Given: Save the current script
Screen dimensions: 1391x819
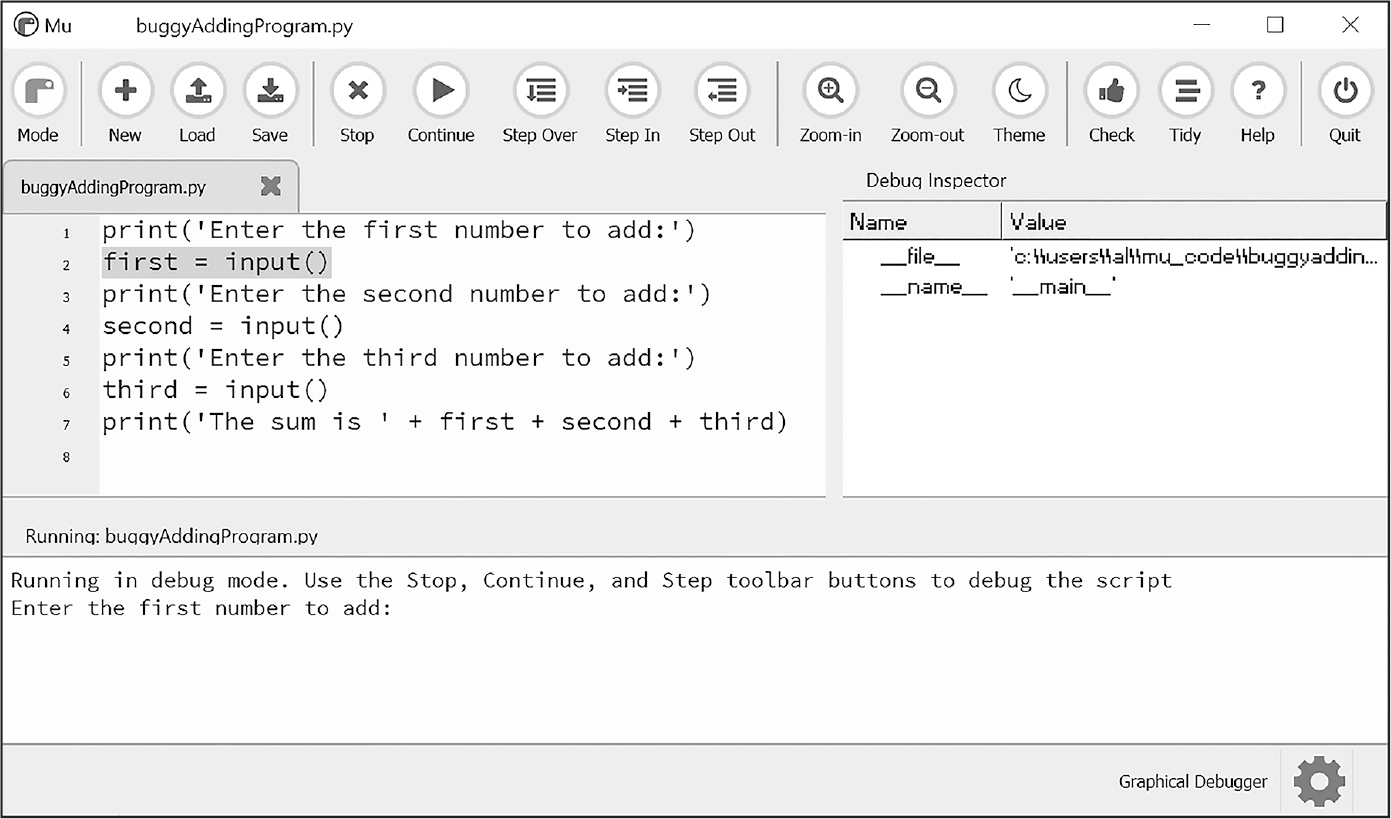Looking at the screenshot, I should 269,104.
